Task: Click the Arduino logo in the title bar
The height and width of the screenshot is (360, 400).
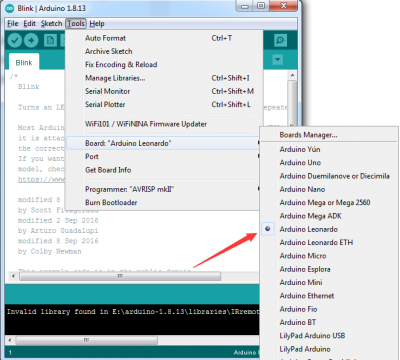Action: click(10, 8)
